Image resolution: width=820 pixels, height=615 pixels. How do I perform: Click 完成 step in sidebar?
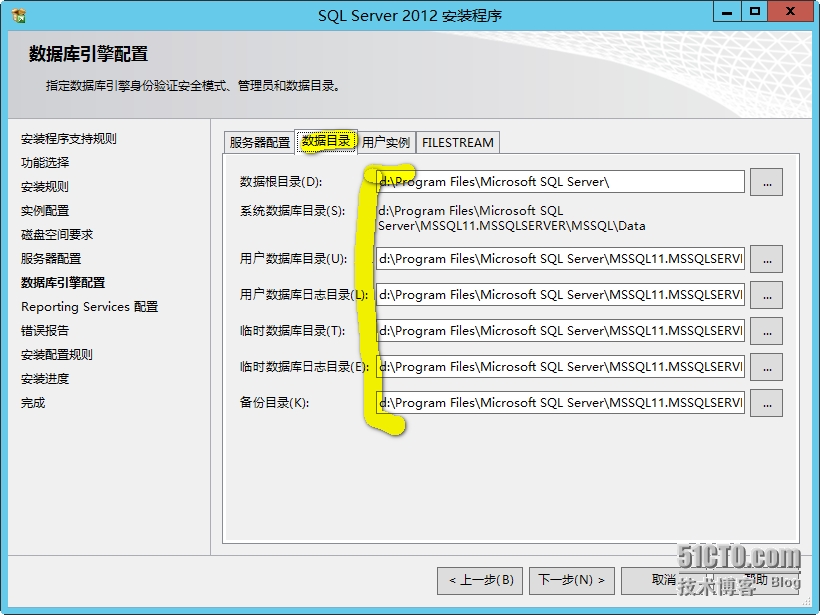[33, 403]
